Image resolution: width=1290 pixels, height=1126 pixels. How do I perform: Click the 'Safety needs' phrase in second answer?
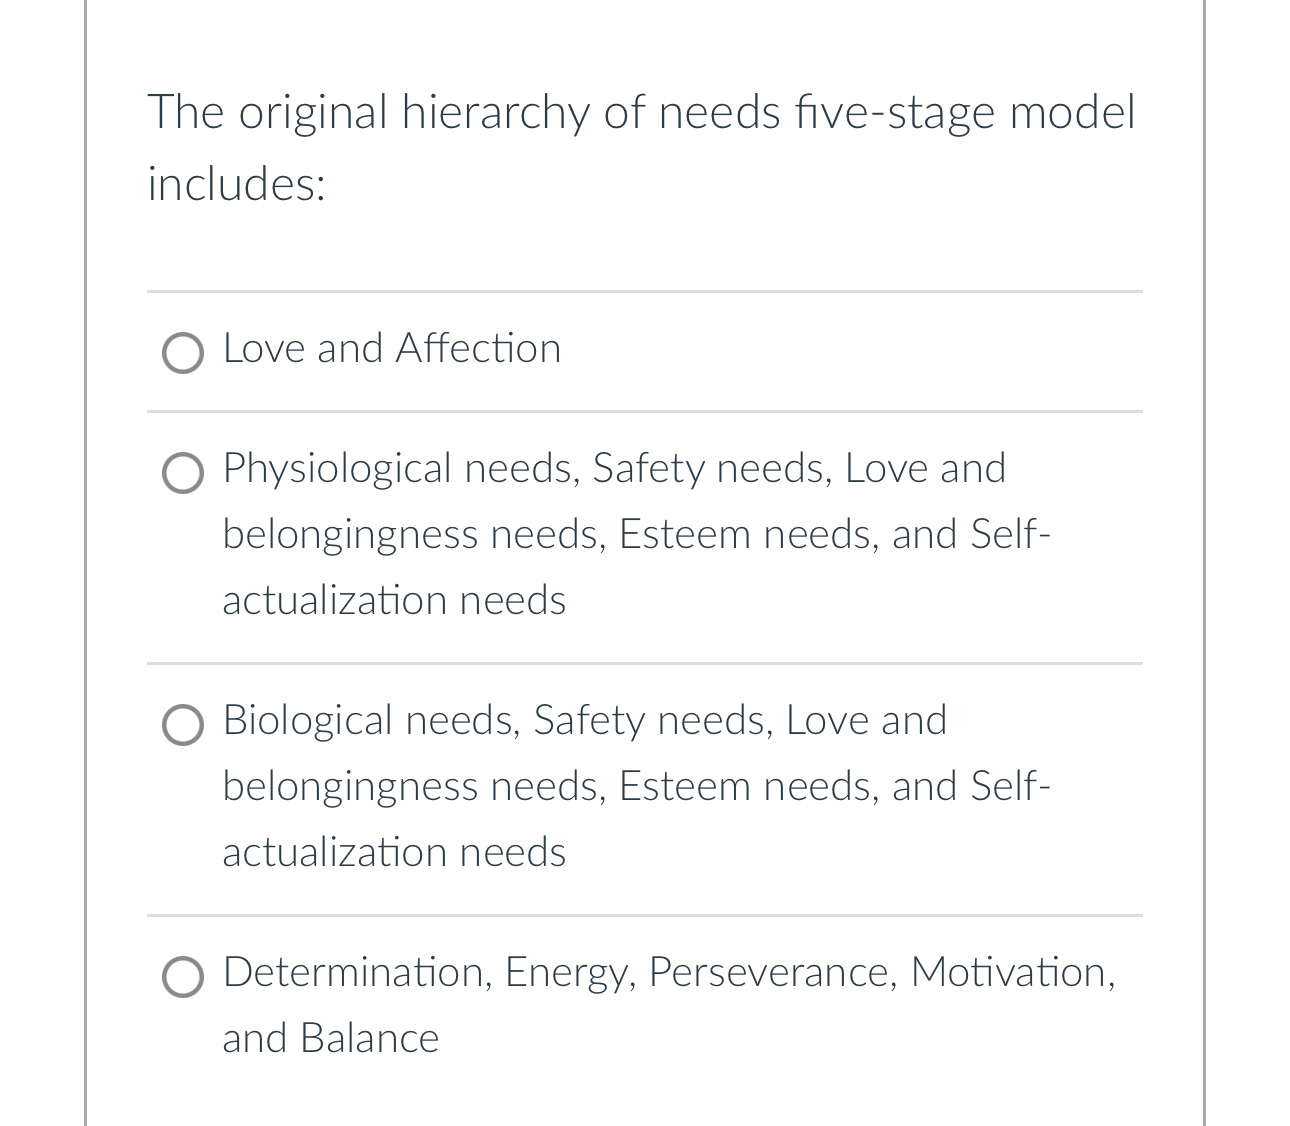[710, 467]
